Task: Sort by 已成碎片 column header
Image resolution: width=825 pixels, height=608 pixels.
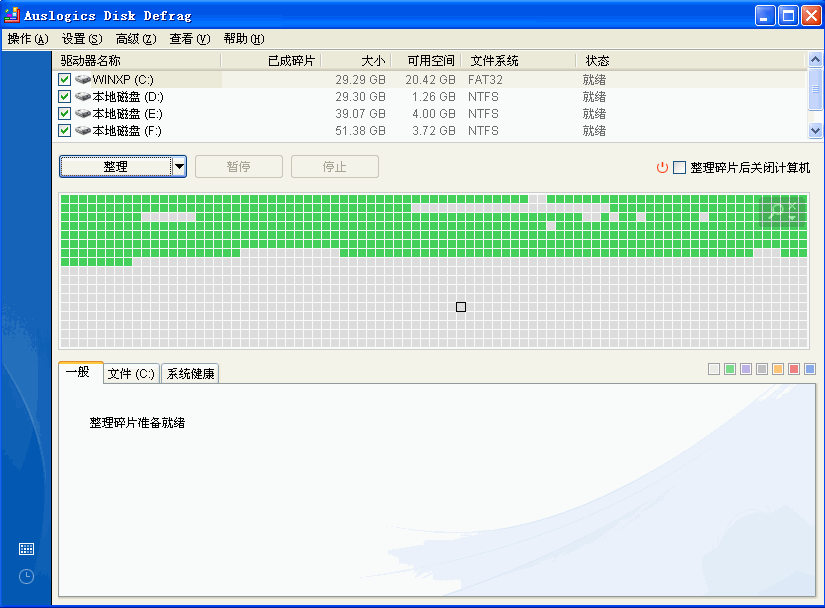Action: point(271,61)
